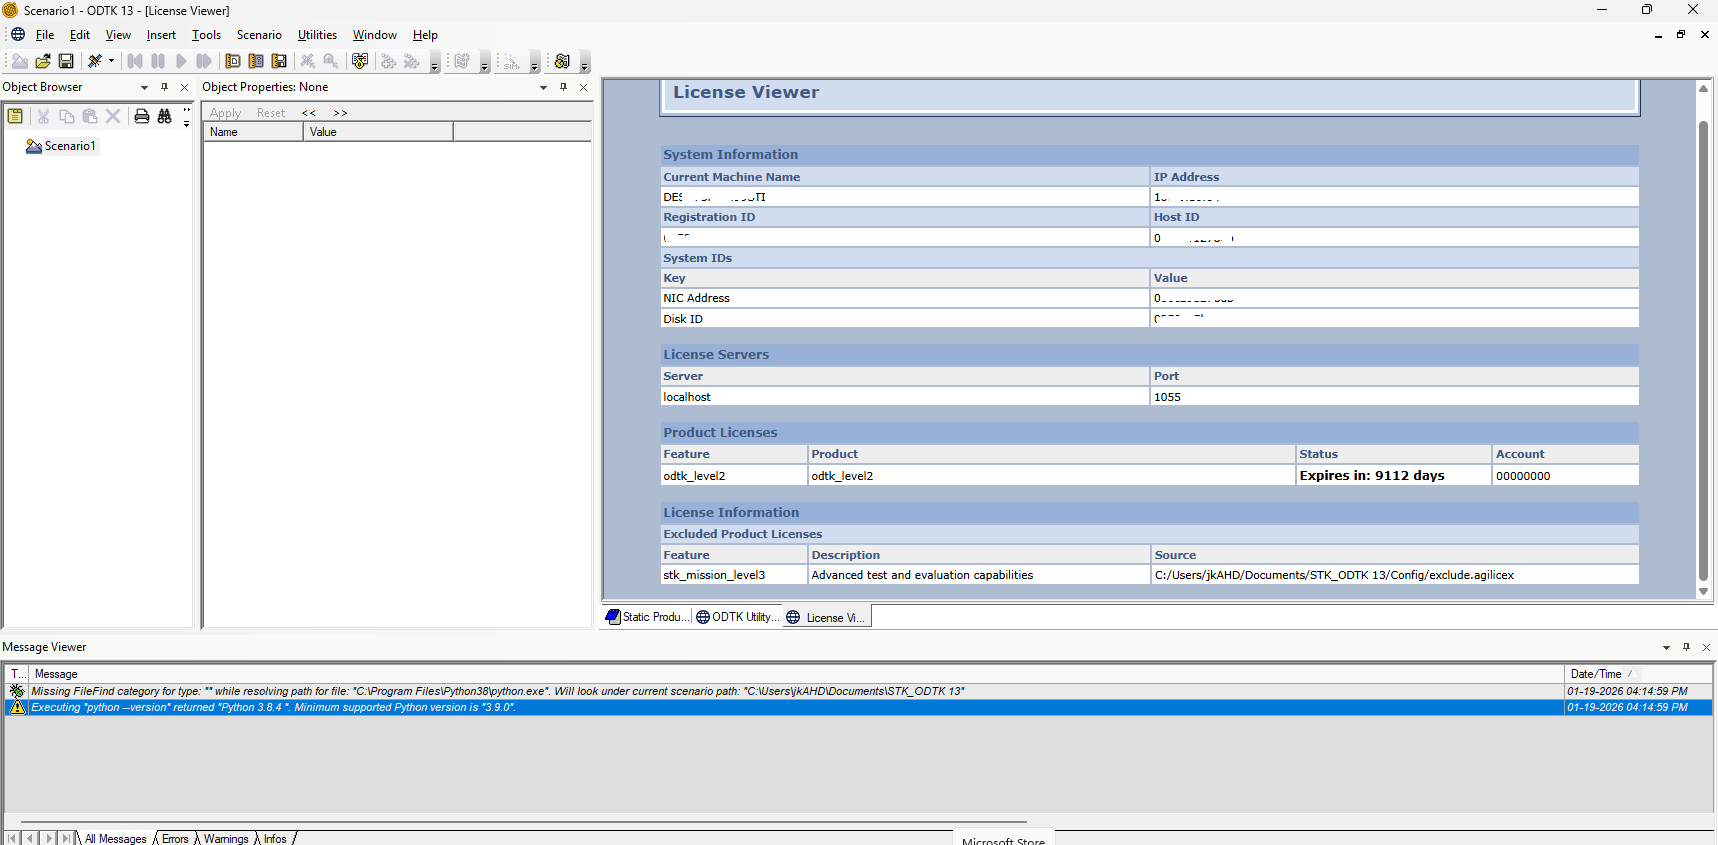Sort messages by the Date/Time column header
This screenshot has height=845, width=1718.
1638,674
